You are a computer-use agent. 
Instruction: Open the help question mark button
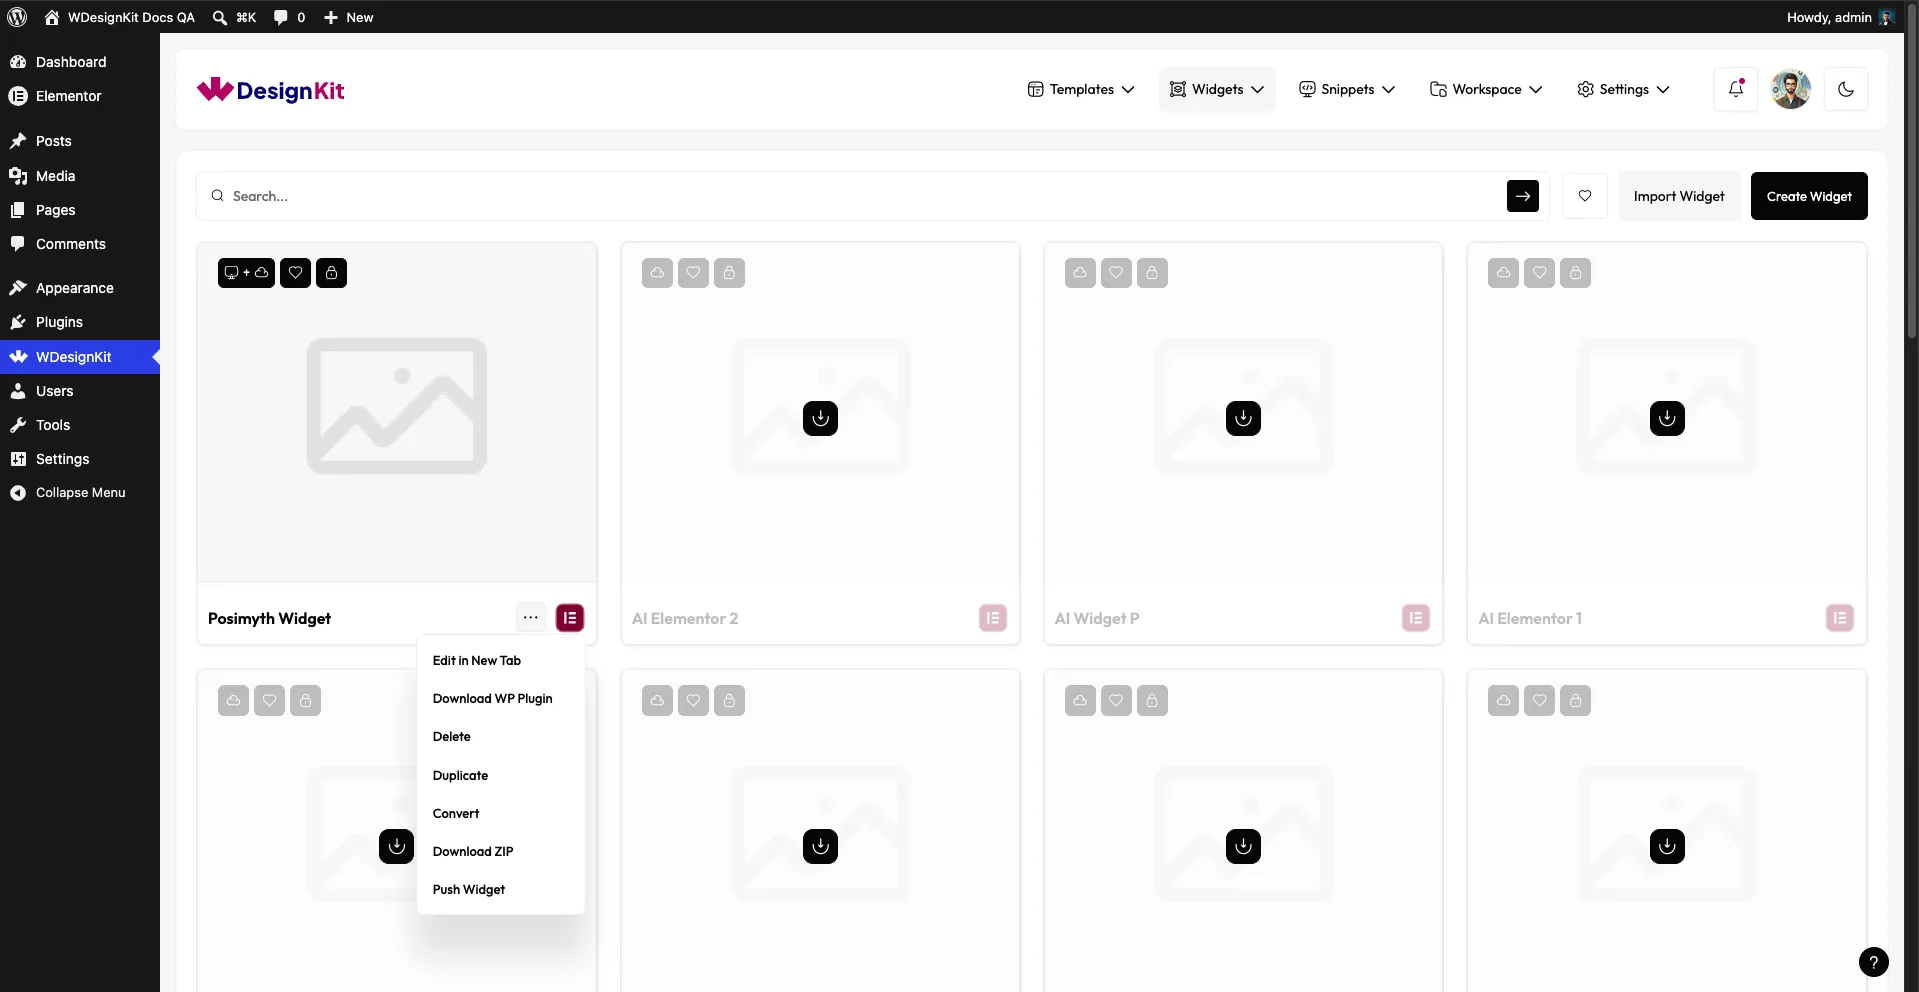1873,962
